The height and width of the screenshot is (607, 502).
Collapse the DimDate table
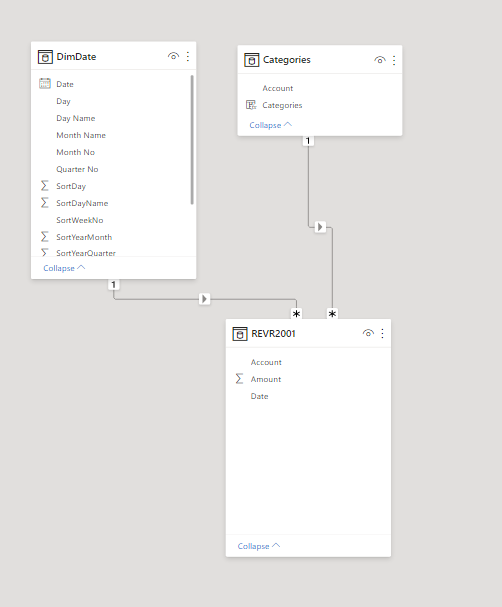pos(64,268)
